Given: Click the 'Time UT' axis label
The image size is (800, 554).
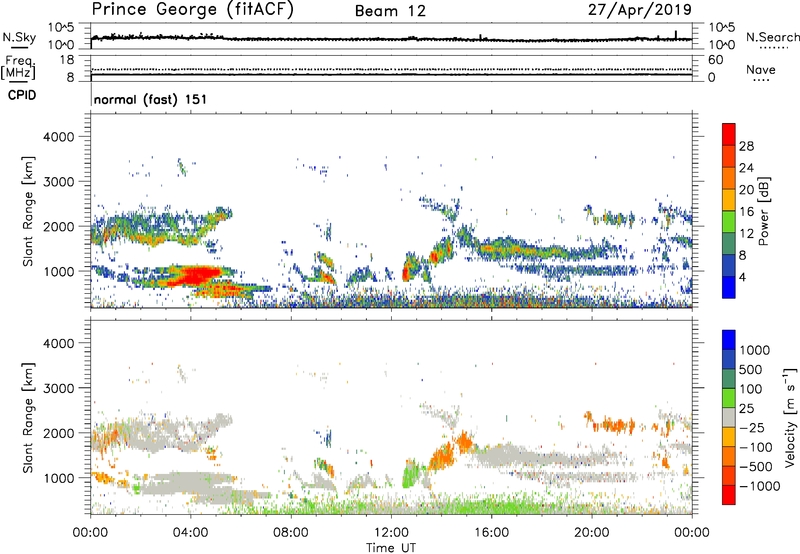Looking at the screenshot, I should (x=391, y=548).
